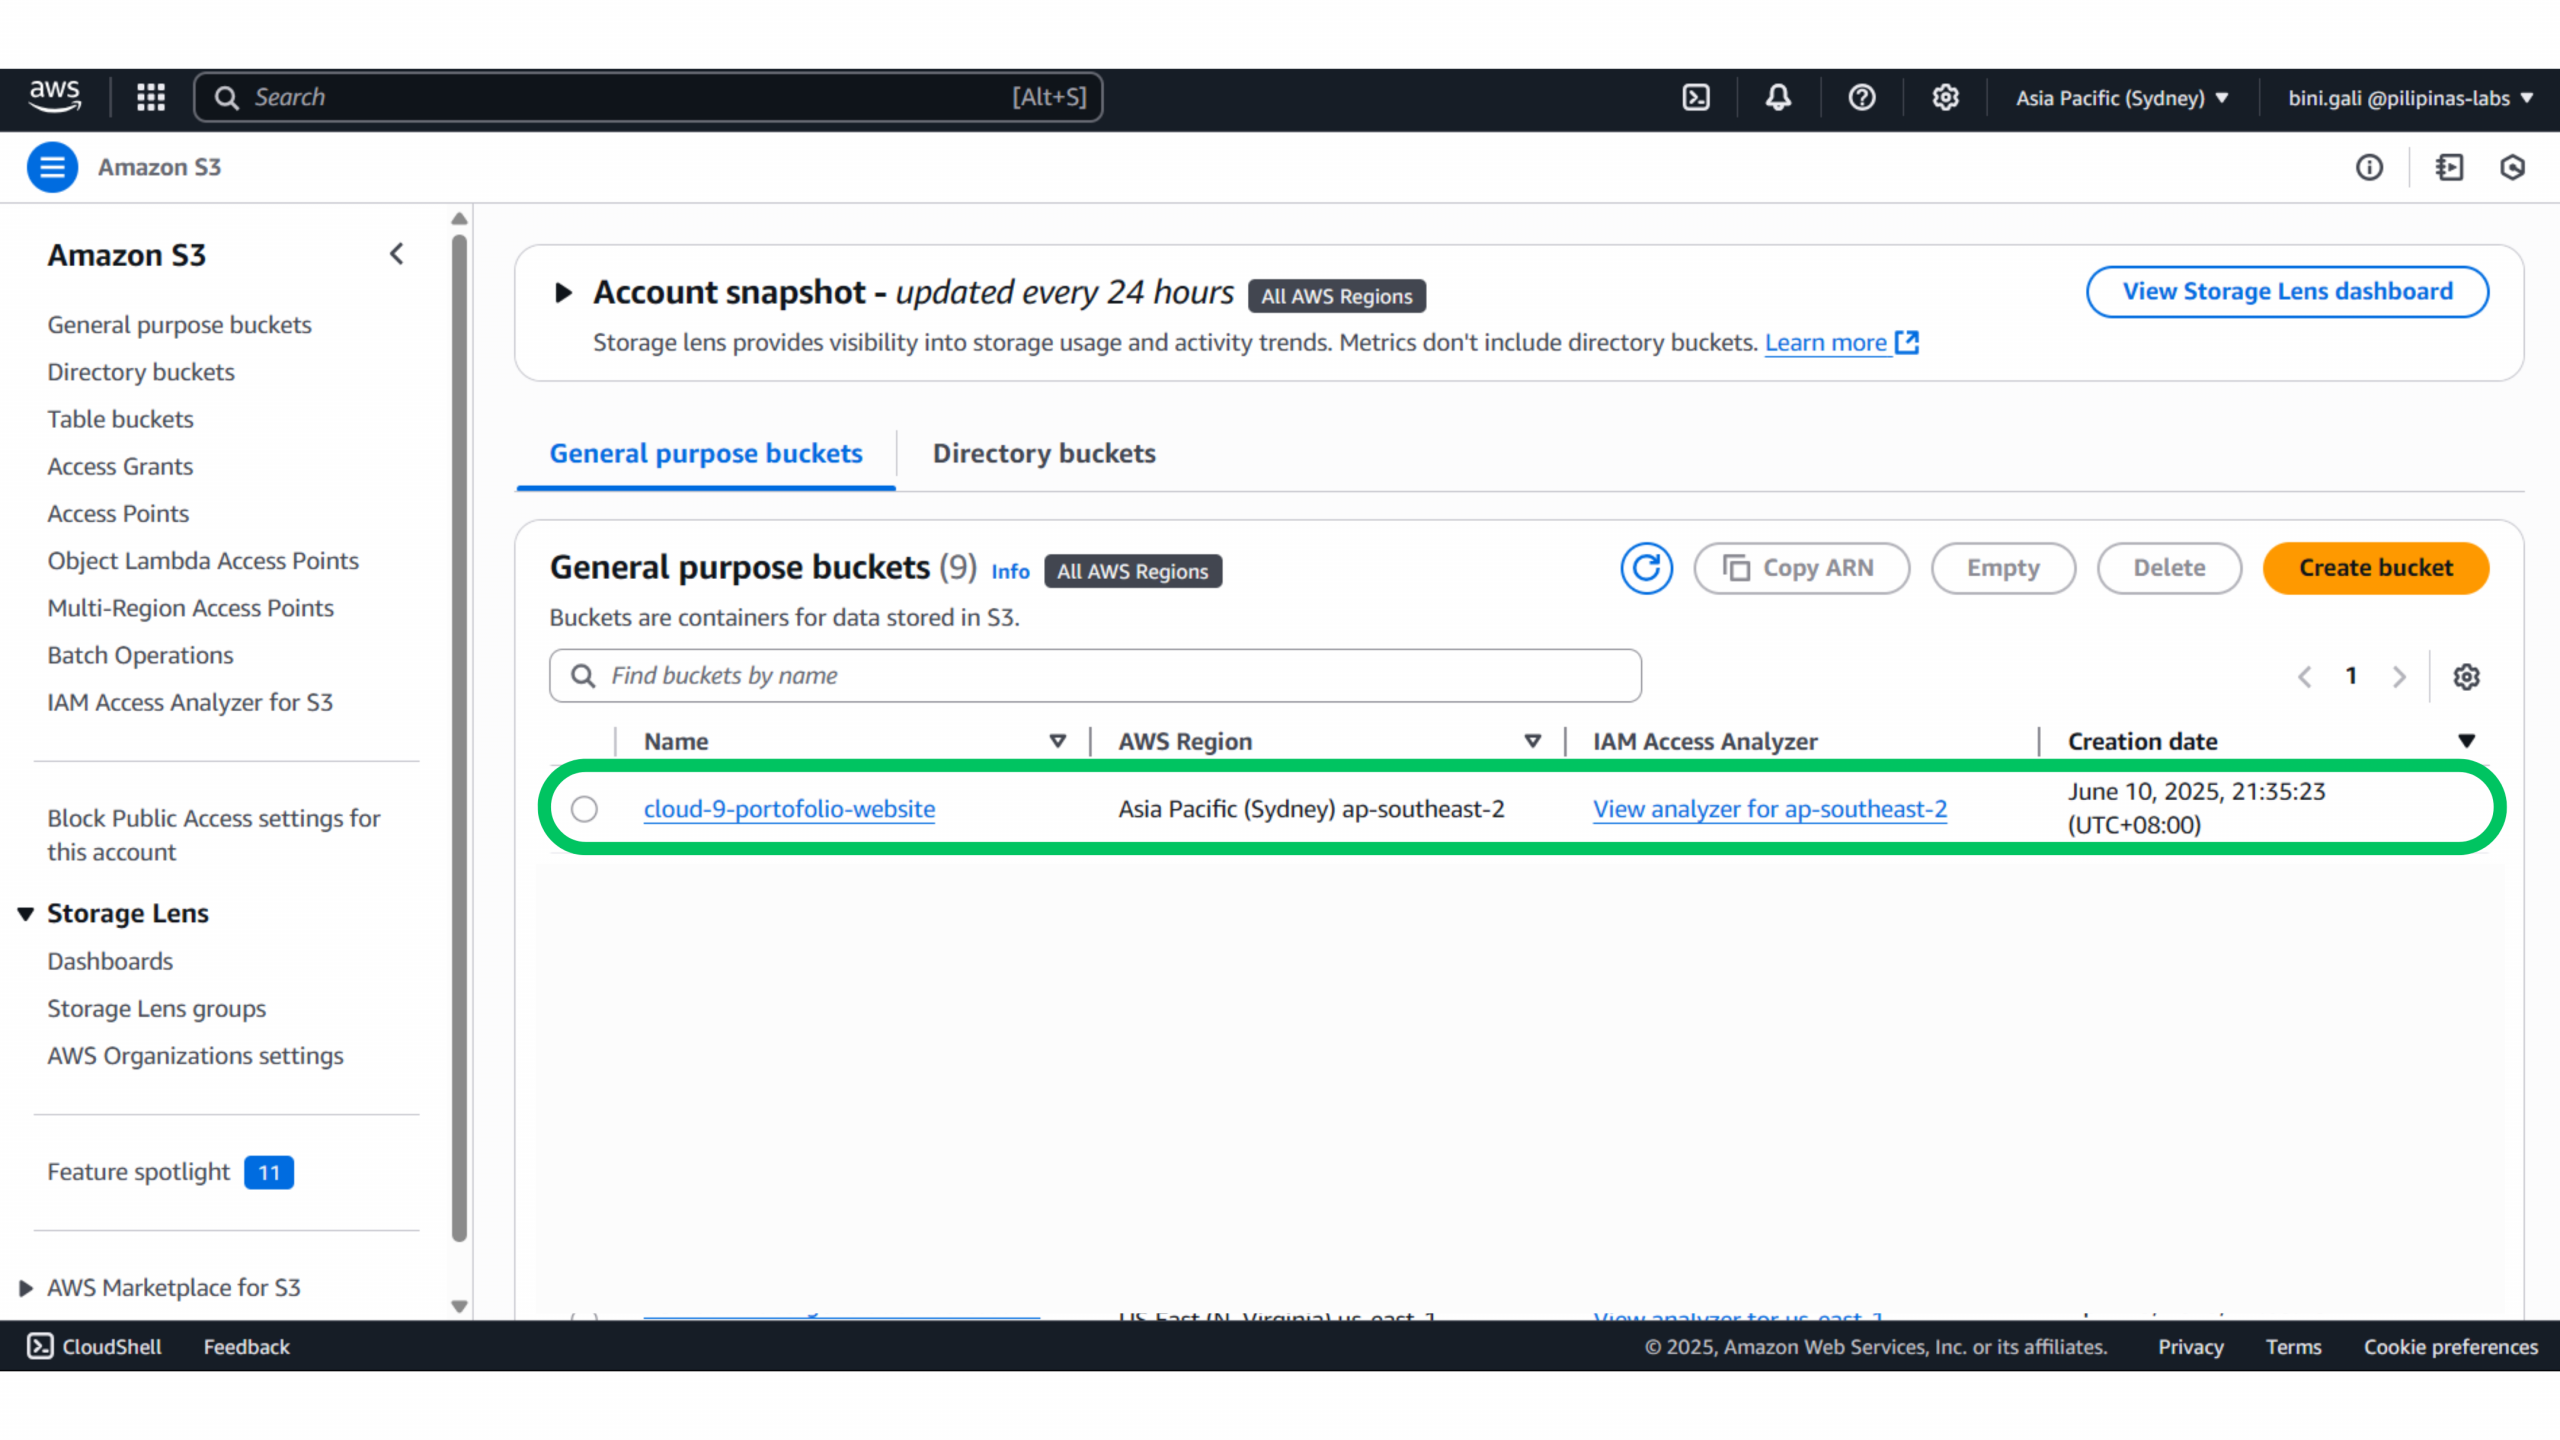Open the notifications bell
This screenshot has height=1440, width=2560.
coord(1778,97)
